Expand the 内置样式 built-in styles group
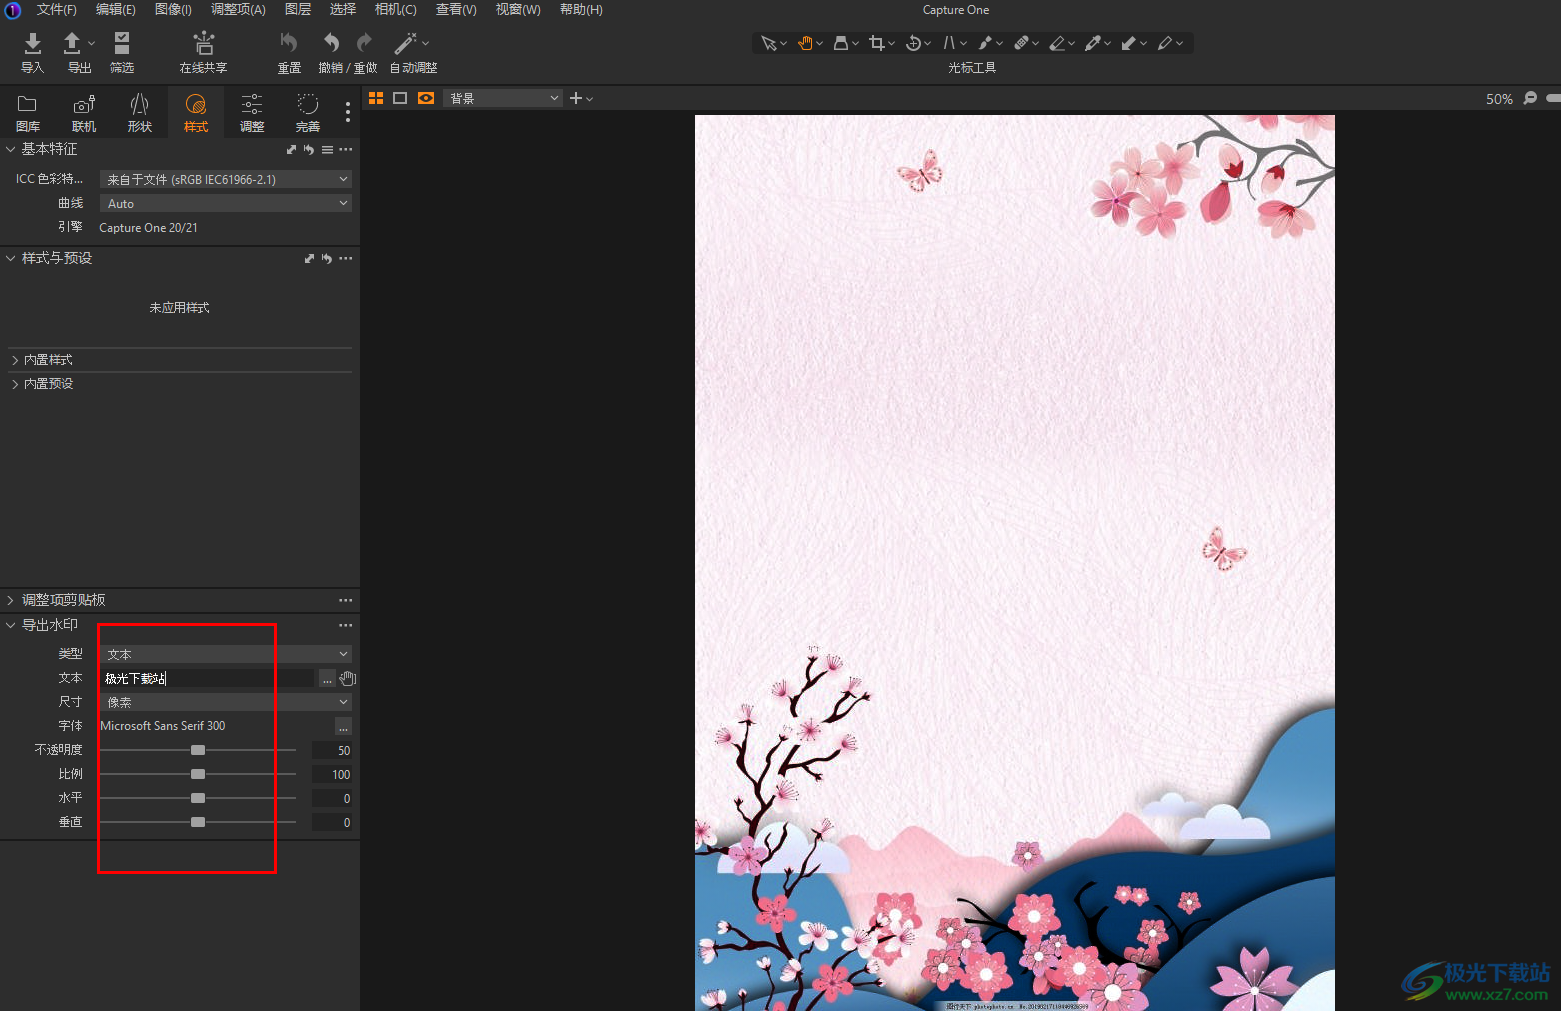 click(48, 360)
